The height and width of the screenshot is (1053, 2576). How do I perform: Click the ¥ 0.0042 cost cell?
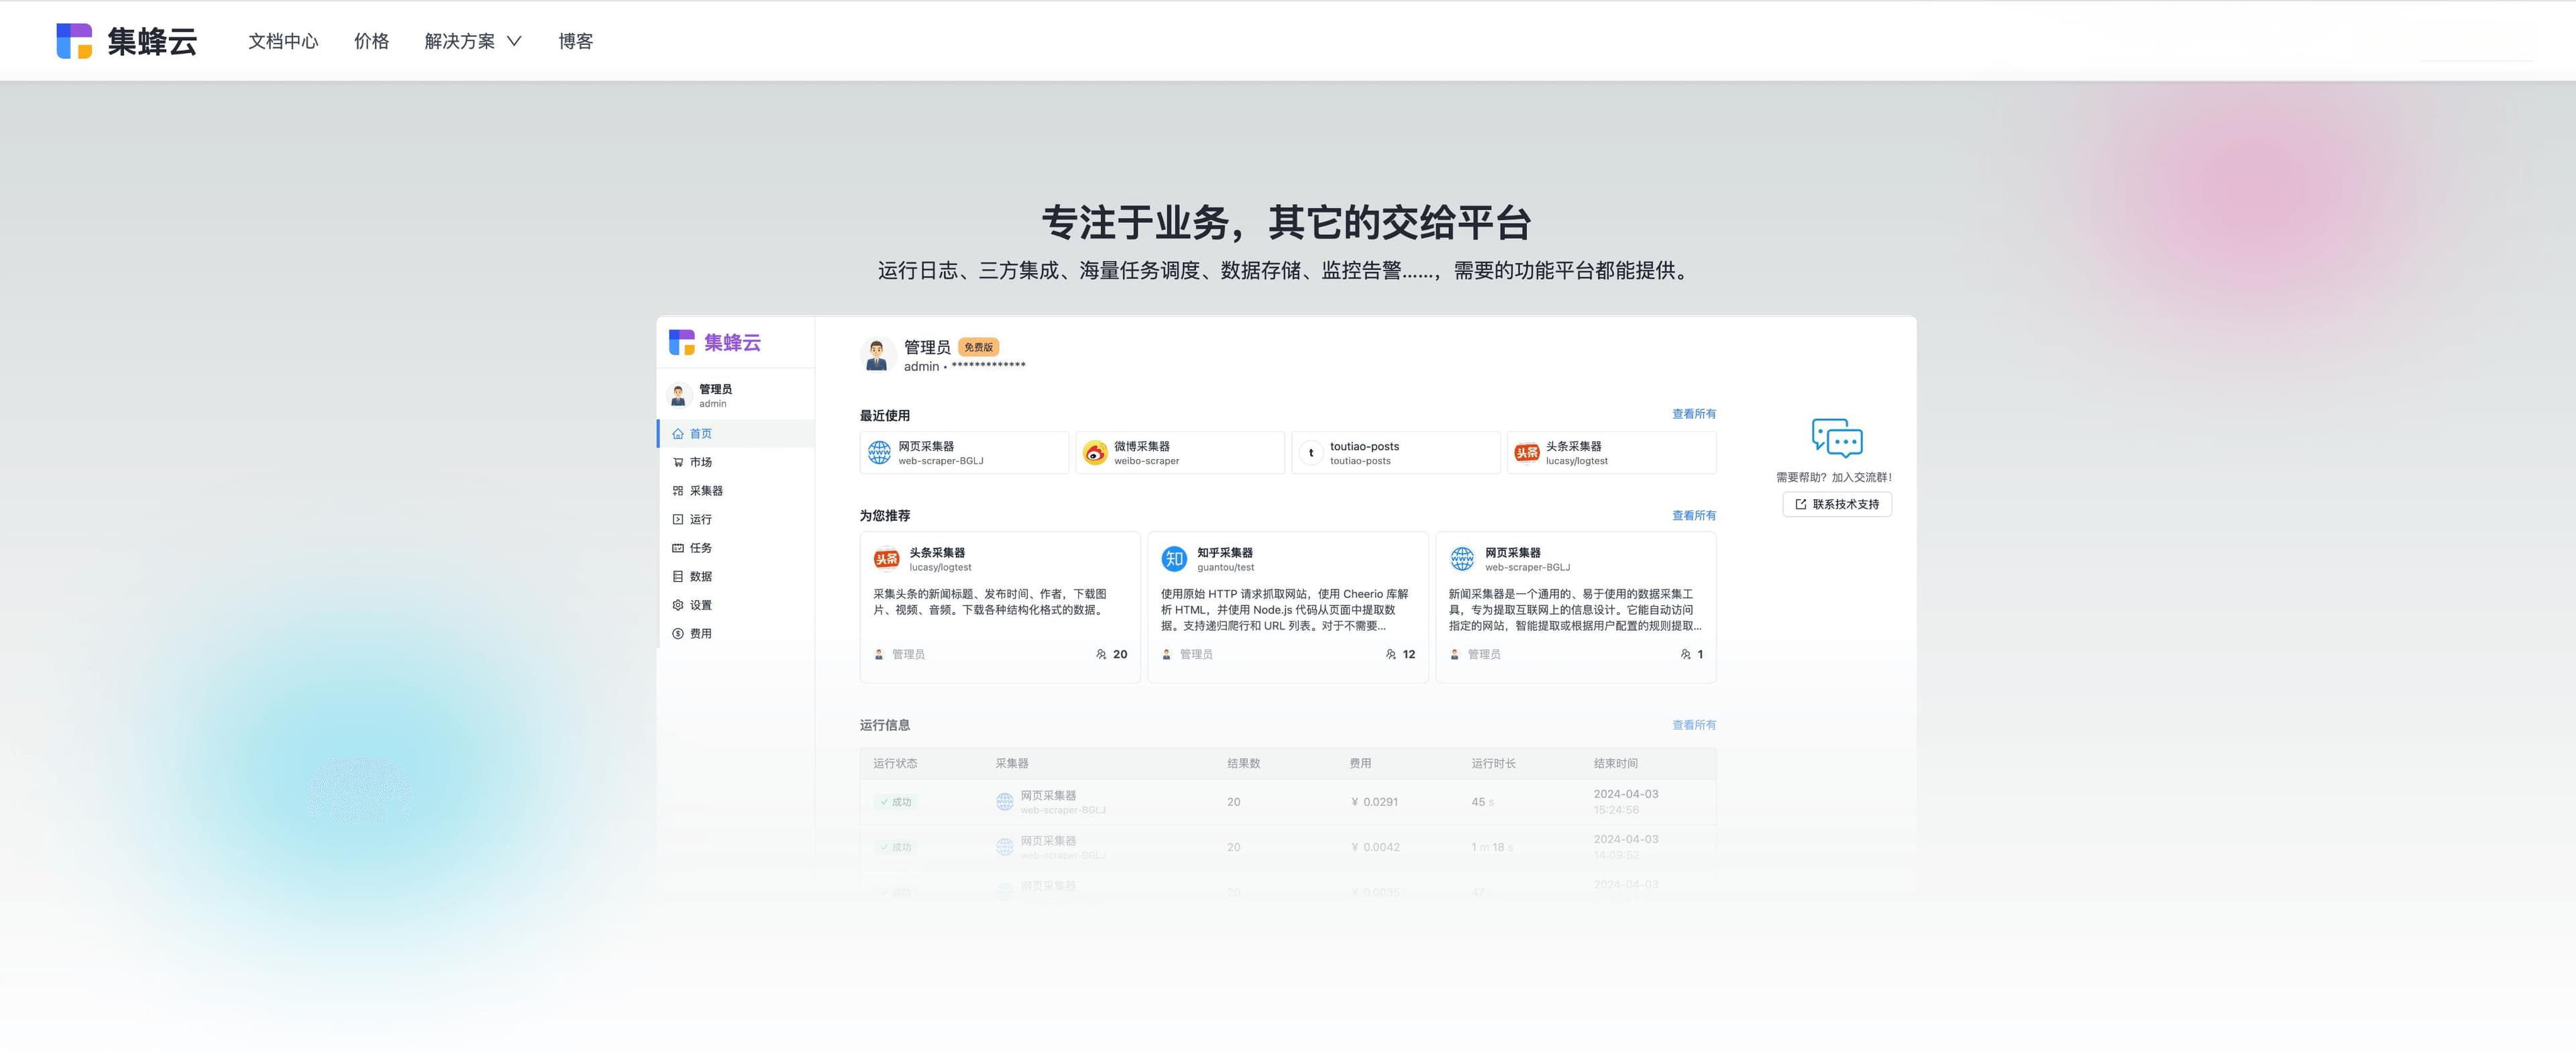click(1375, 847)
